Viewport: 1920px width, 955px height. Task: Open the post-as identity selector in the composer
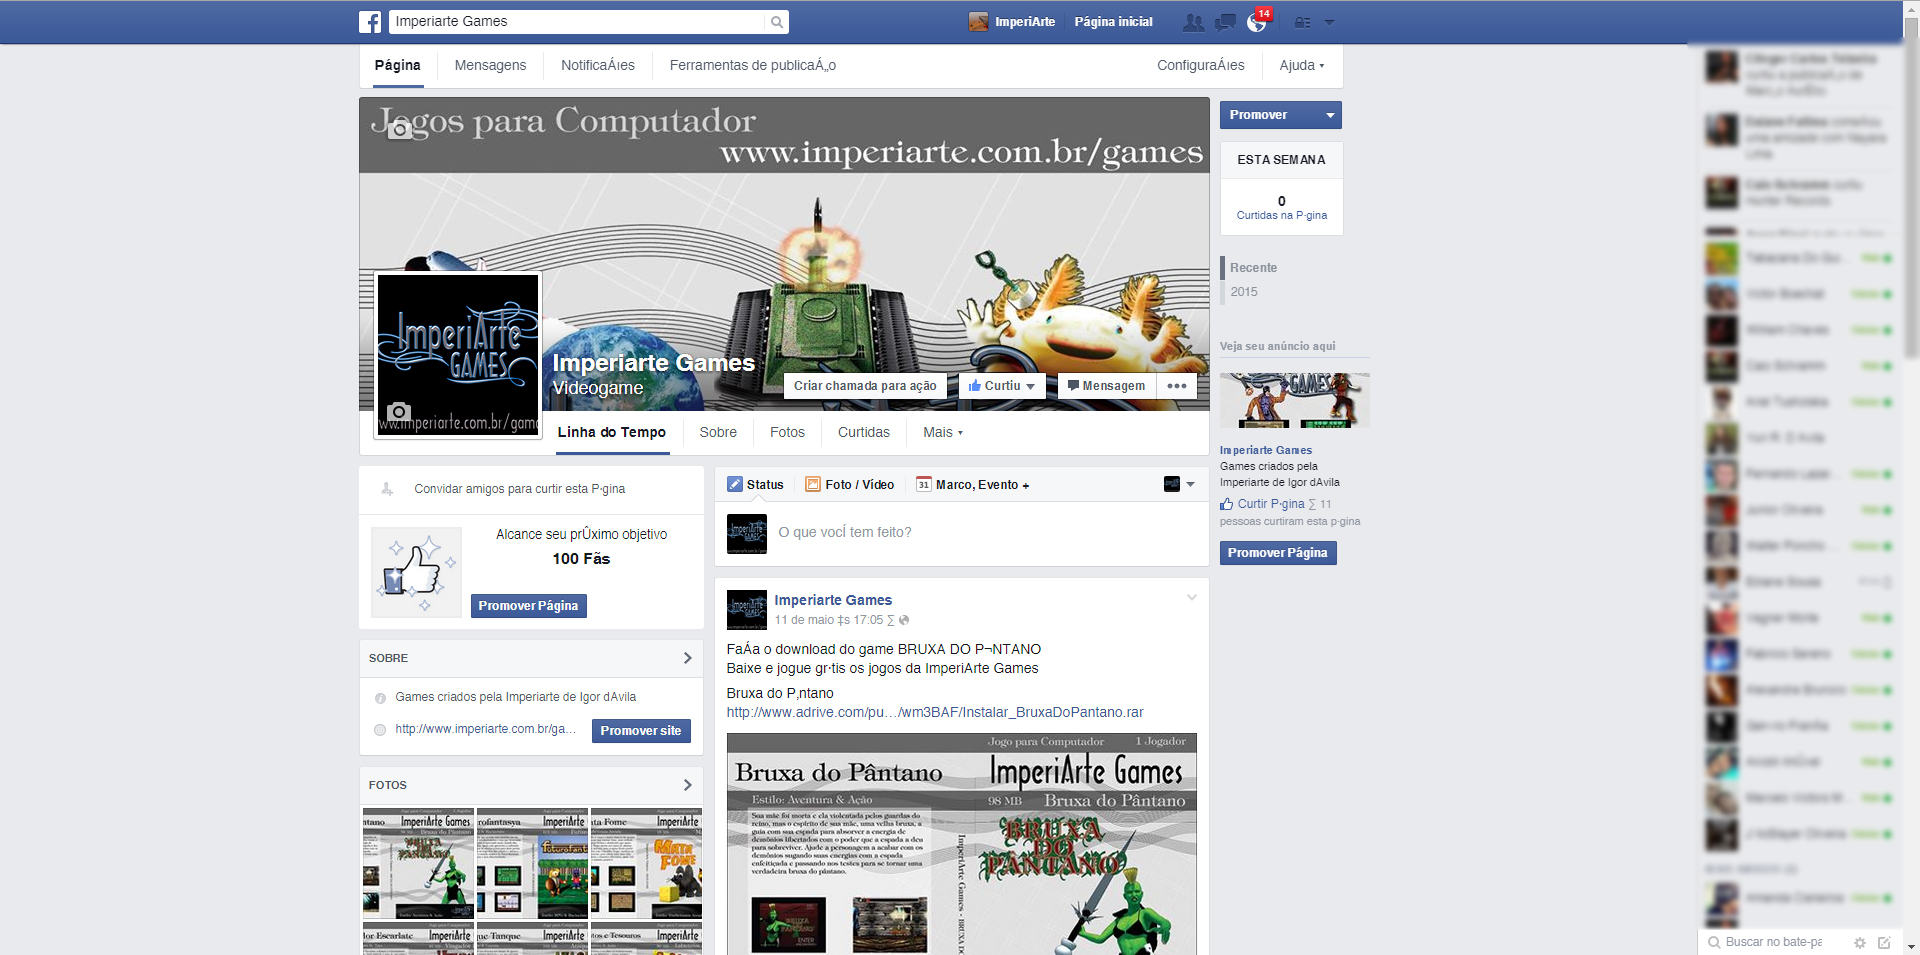(1179, 485)
